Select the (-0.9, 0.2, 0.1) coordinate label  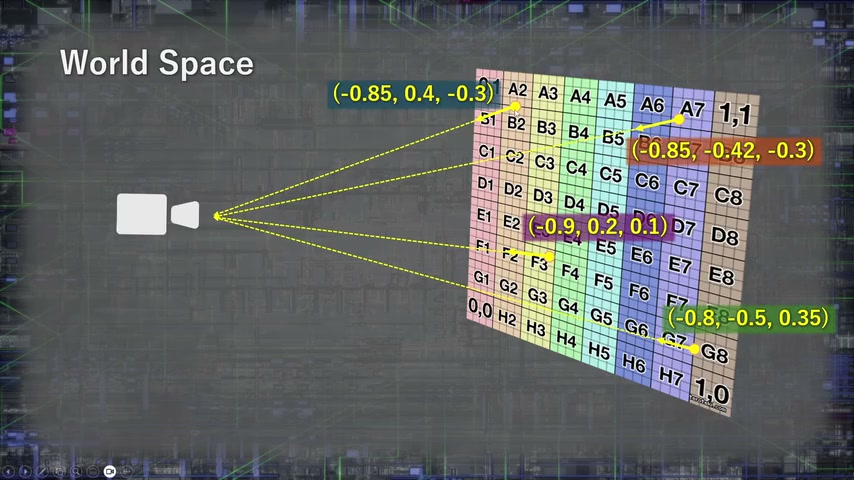tap(598, 226)
